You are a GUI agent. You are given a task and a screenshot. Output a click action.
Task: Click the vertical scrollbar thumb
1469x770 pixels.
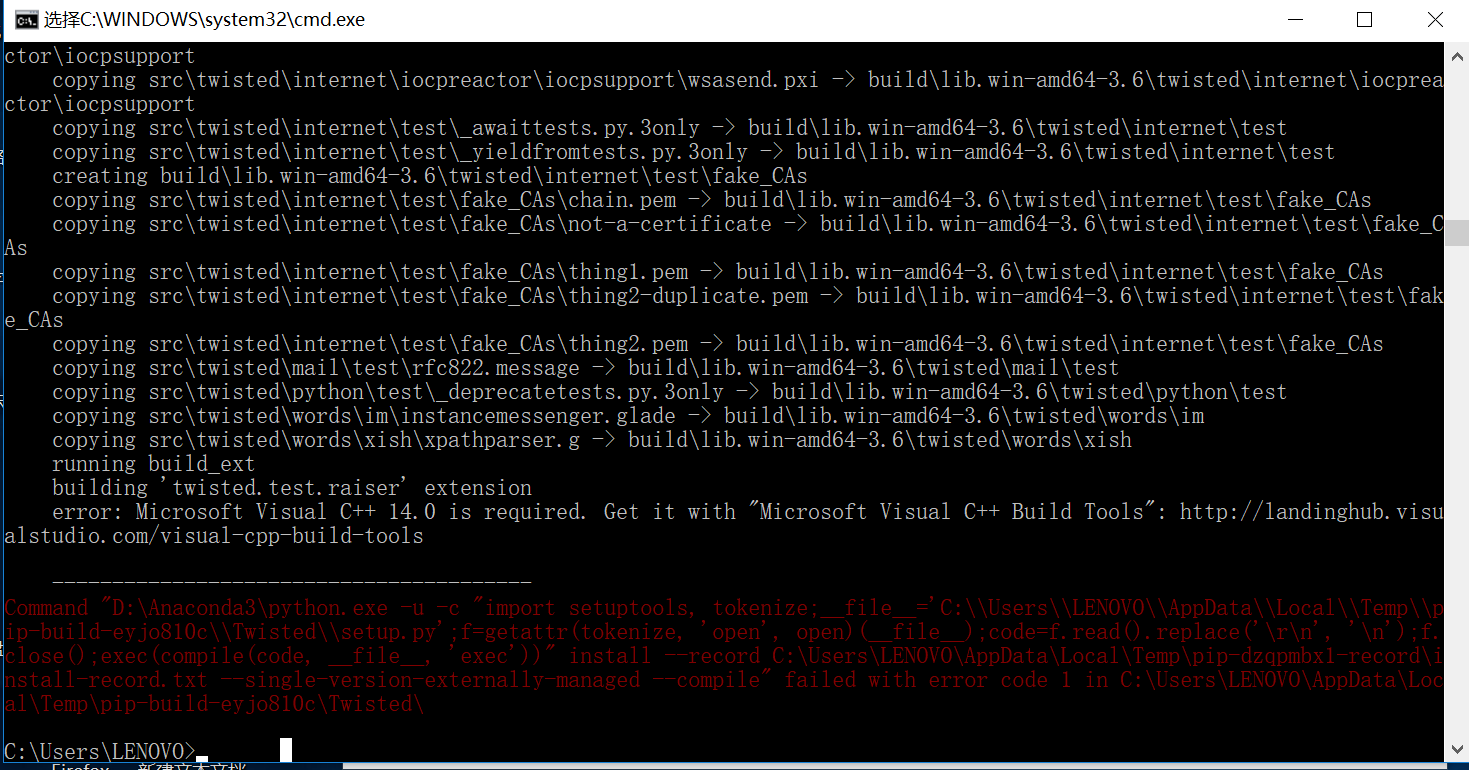(x=1457, y=234)
